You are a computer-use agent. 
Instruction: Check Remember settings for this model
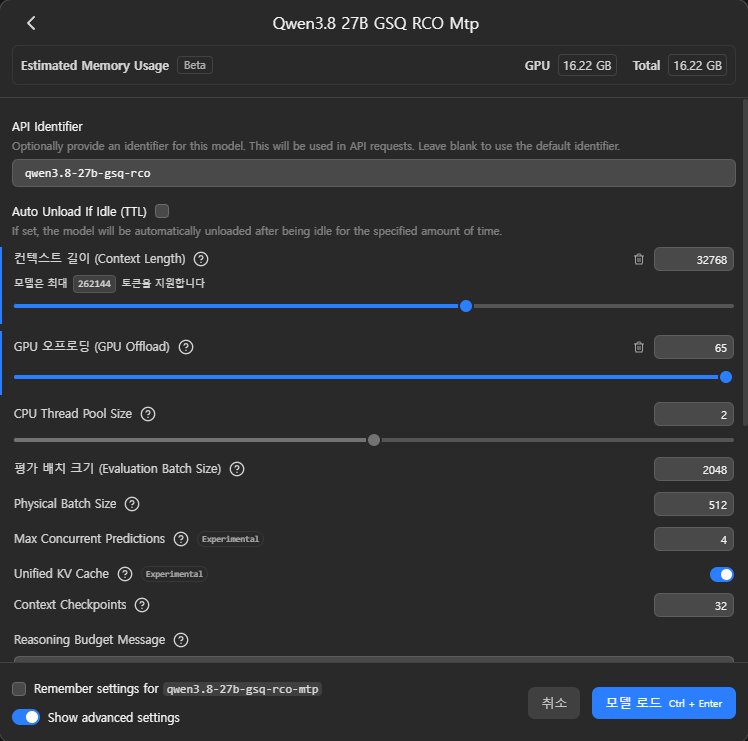click(19, 689)
